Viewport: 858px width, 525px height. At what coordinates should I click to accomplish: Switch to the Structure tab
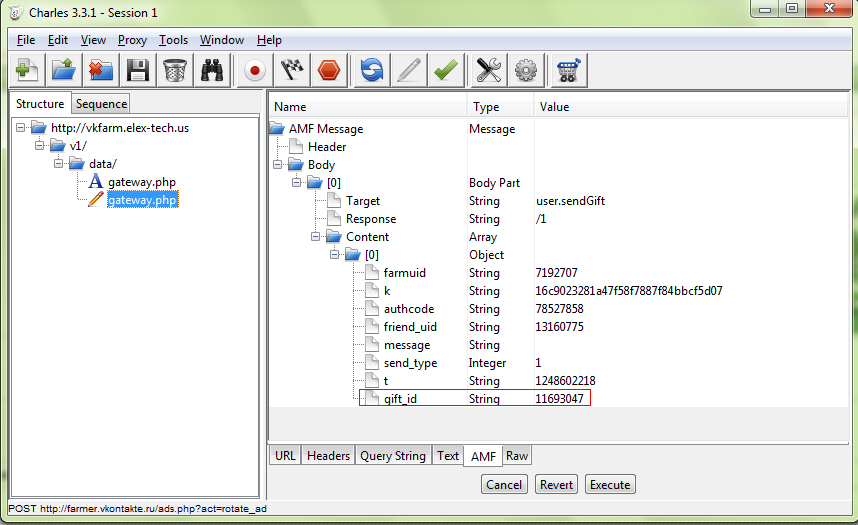[x=40, y=103]
